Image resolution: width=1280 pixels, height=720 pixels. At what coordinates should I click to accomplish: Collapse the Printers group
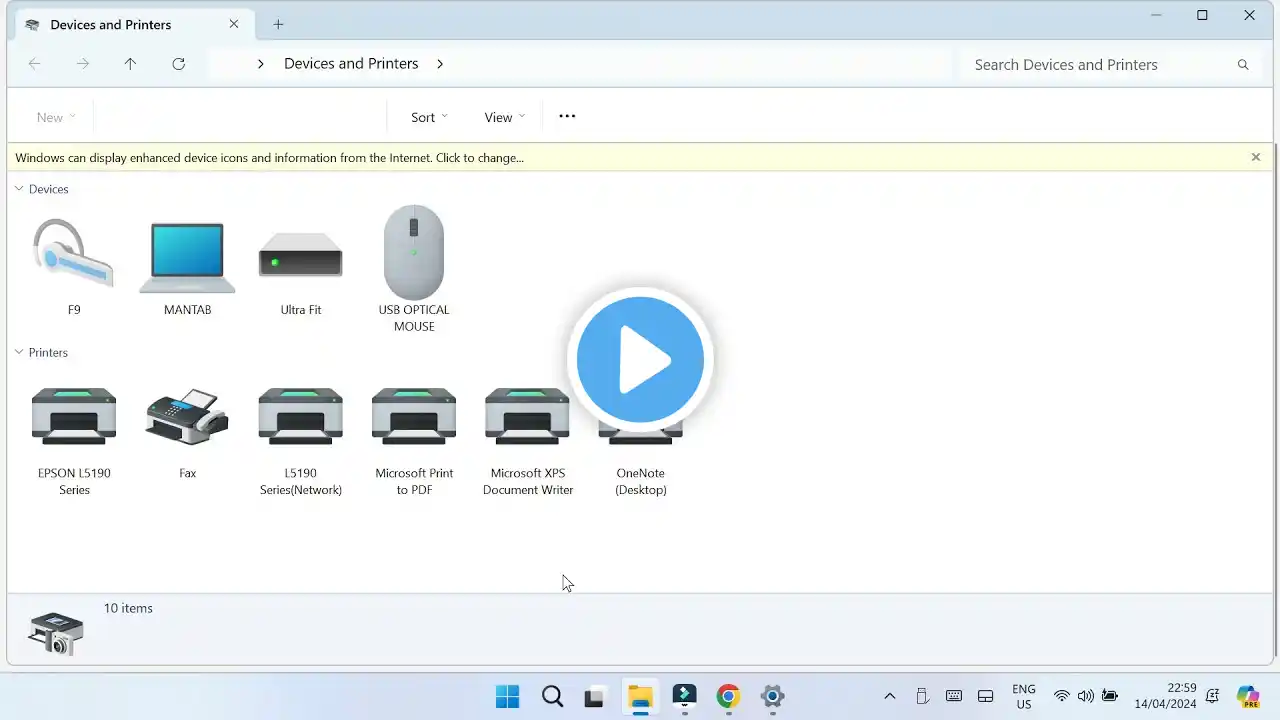(19, 352)
